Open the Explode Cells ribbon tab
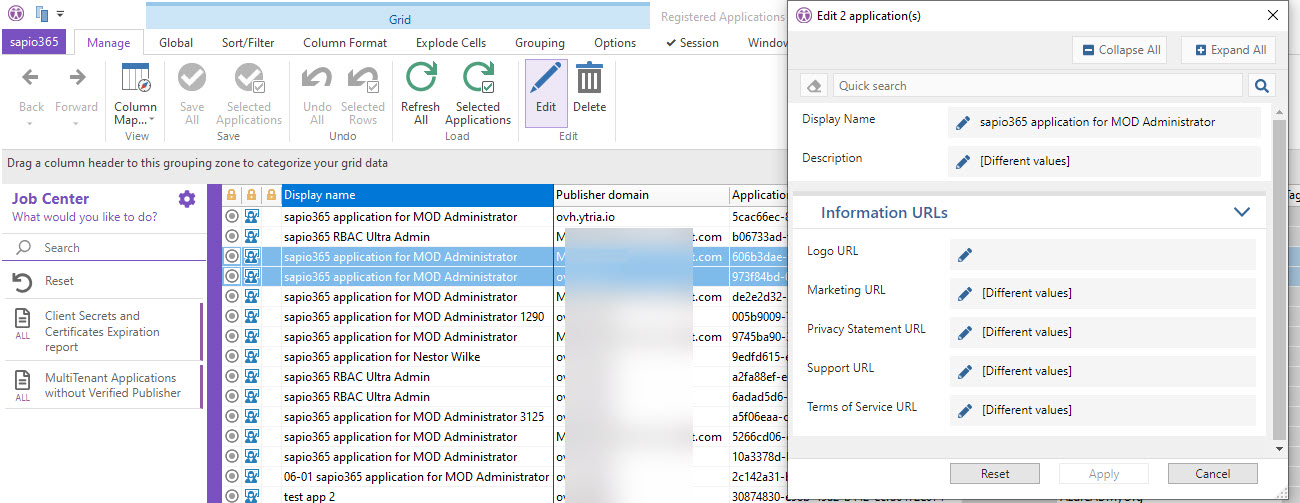 tap(451, 43)
